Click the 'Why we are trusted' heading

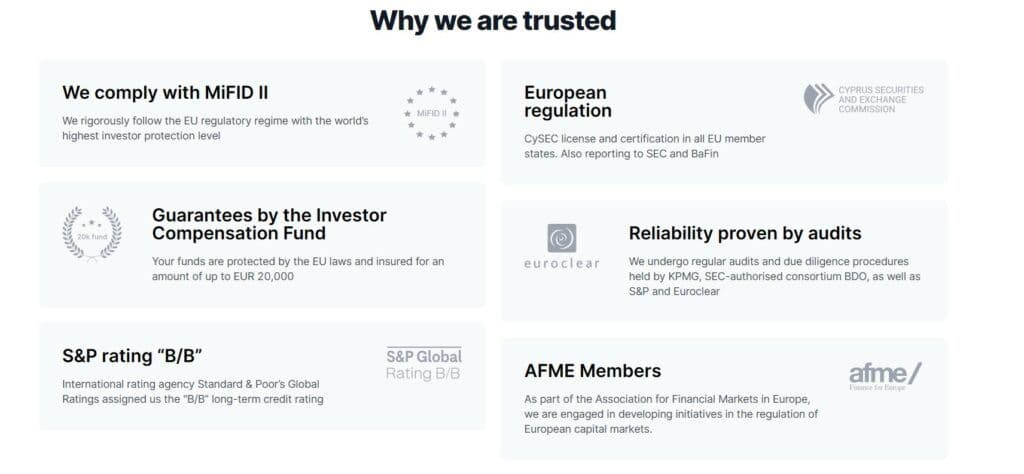493,20
